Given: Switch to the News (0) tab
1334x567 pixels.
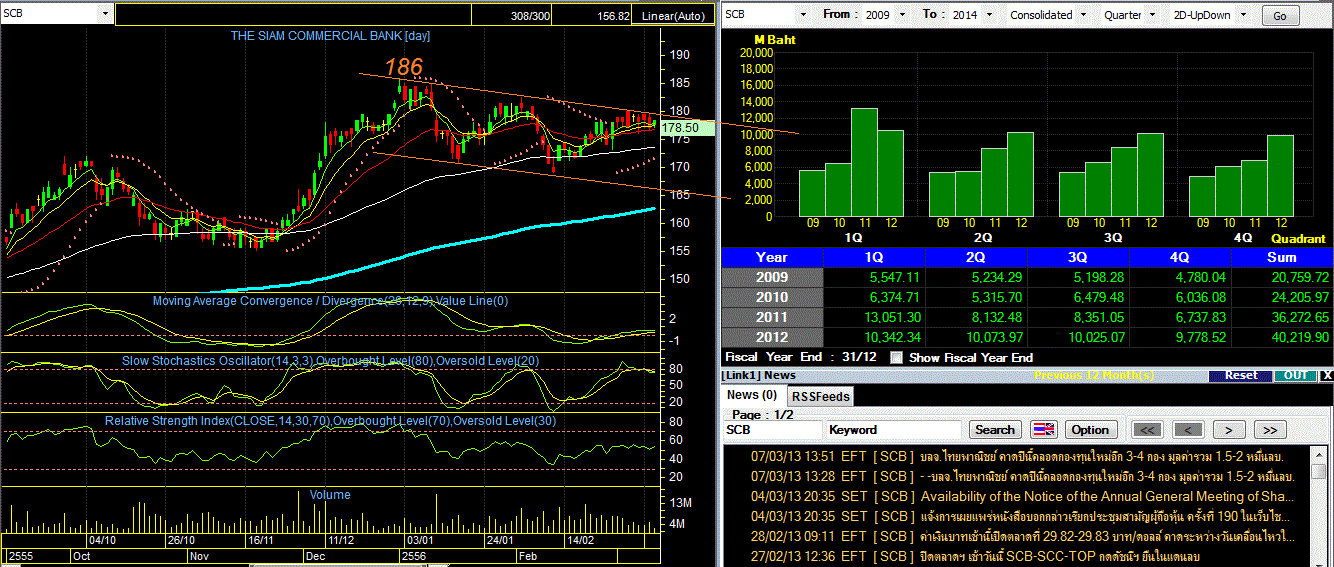Looking at the screenshot, I should (750, 396).
